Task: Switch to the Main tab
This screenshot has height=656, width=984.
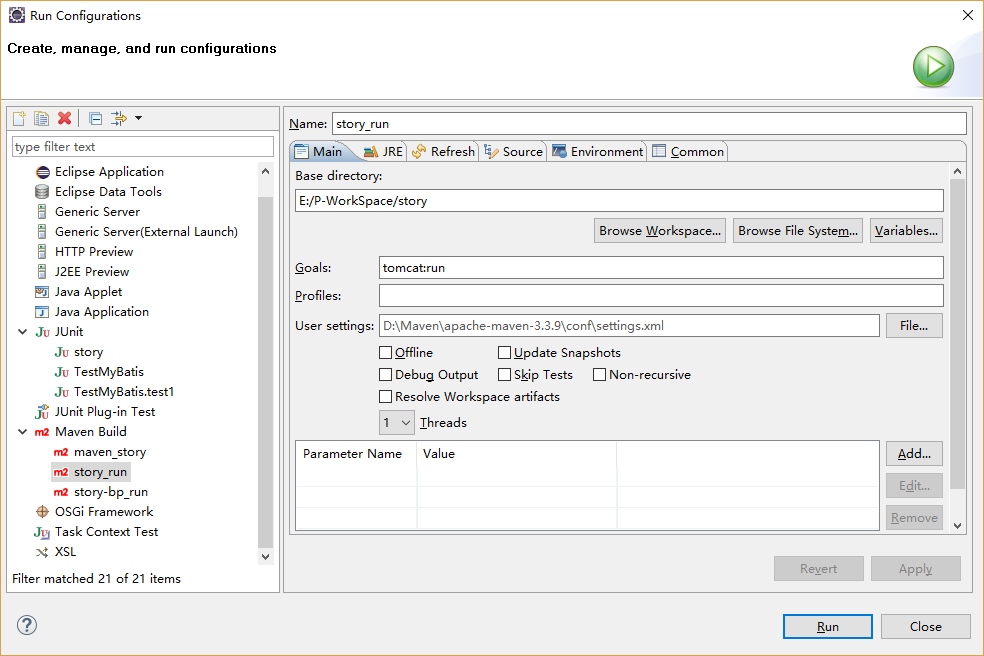Action: (x=319, y=152)
